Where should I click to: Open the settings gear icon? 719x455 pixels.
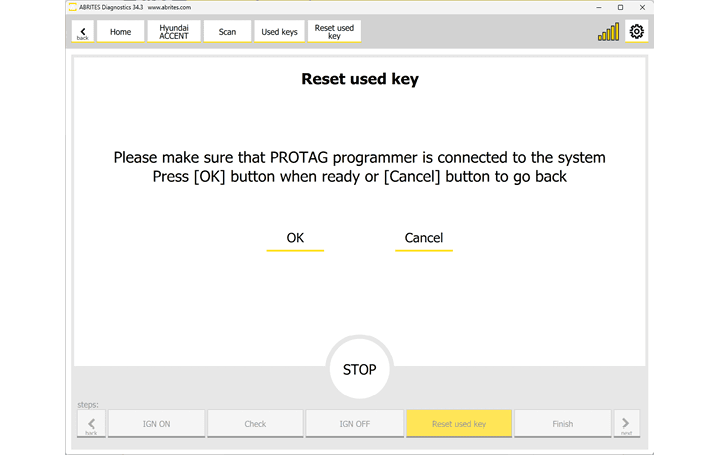click(637, 32)
